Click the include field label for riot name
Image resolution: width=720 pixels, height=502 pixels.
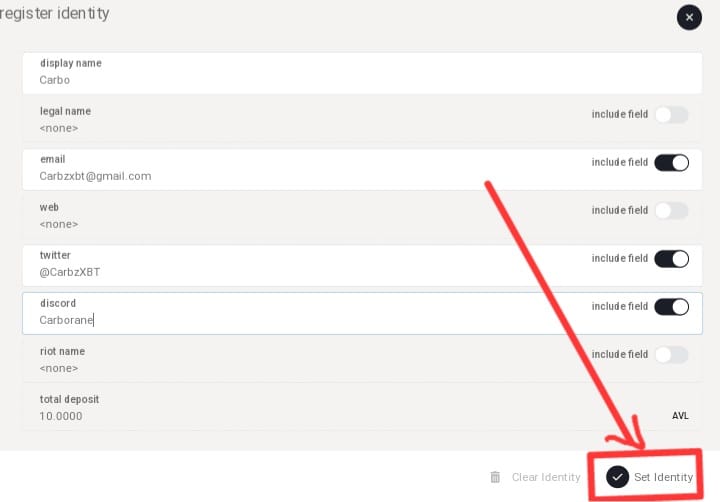click(x=619, y=354)
